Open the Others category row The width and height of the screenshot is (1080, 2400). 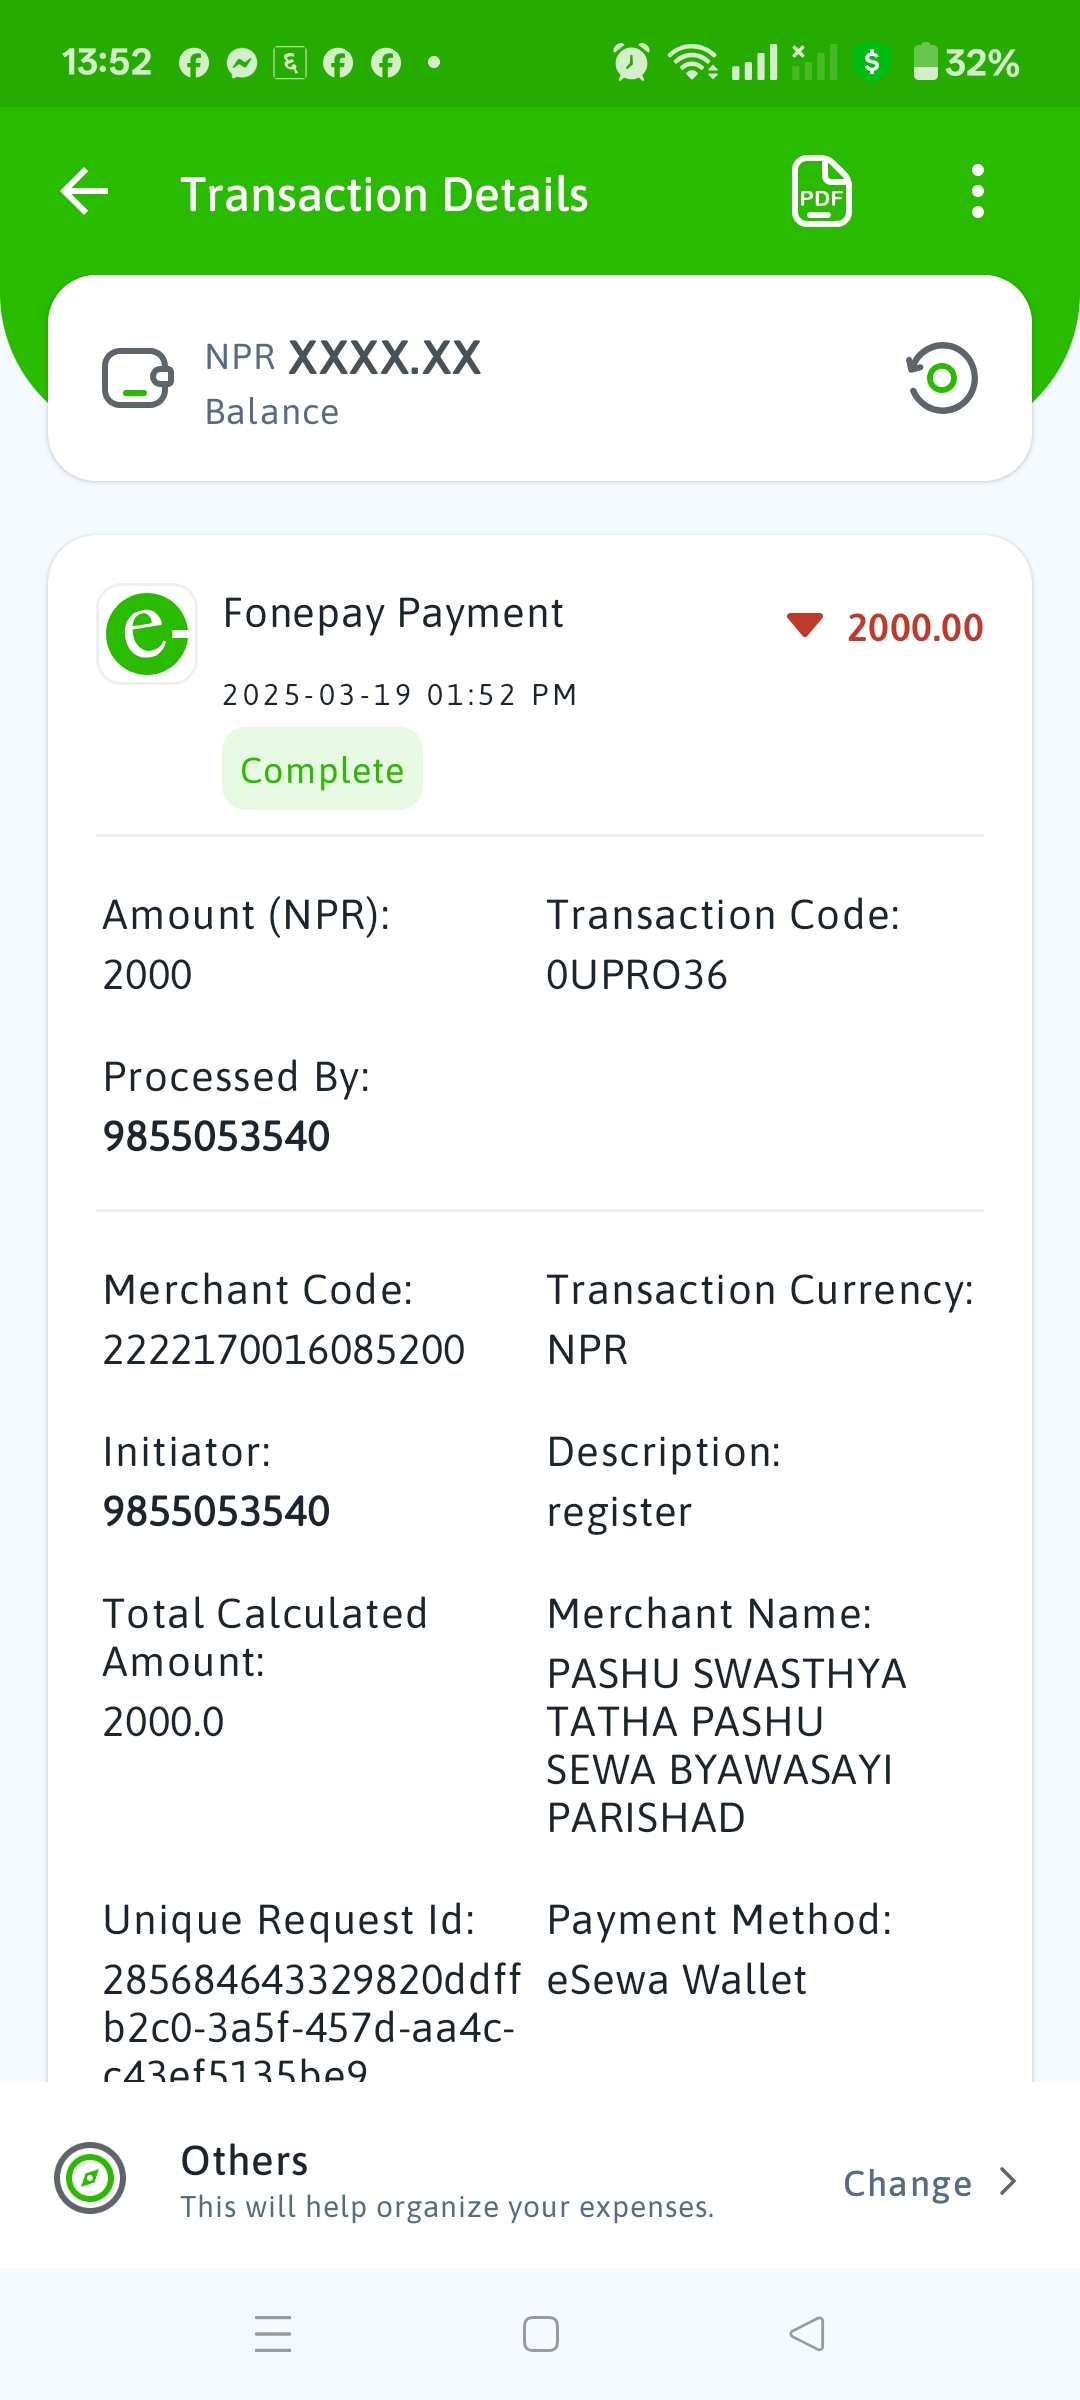(540, 2180)
